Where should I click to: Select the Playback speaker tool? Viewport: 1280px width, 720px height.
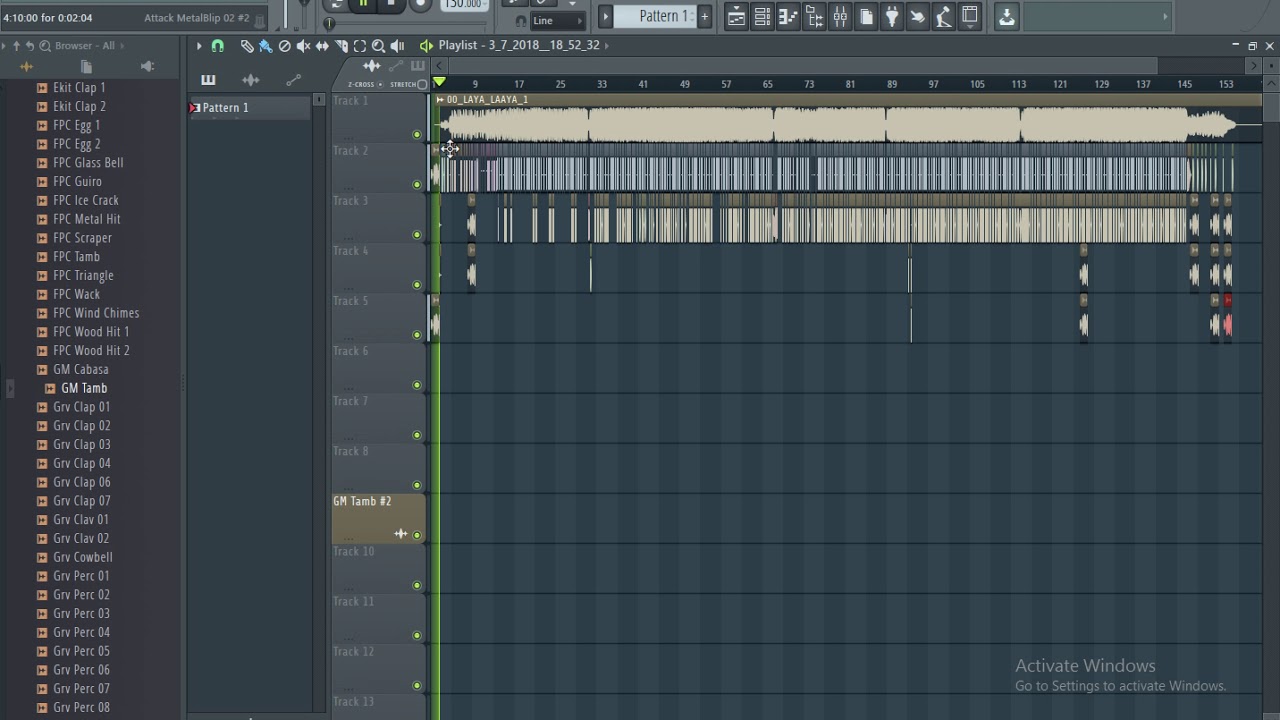[x=397, y=45]
